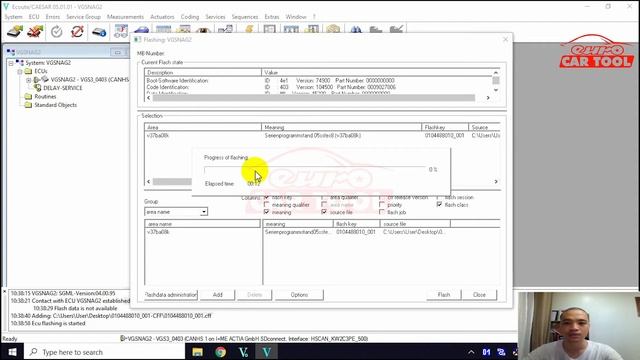Click the Add button
This screenshot has width=640, height=360.
(218, 295)
